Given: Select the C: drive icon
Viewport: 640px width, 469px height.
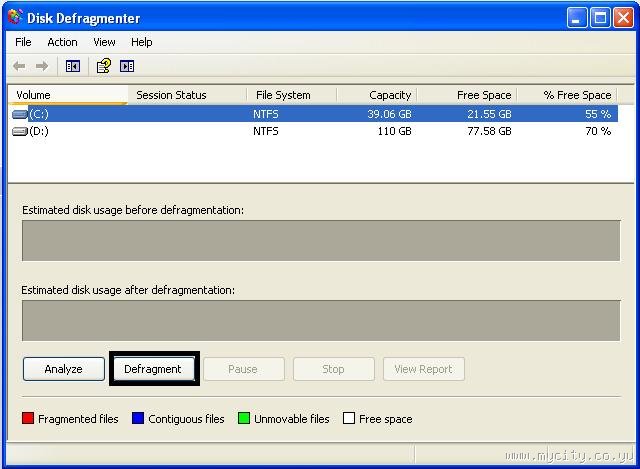Looking at the screenshot, I should click(20, 114).
